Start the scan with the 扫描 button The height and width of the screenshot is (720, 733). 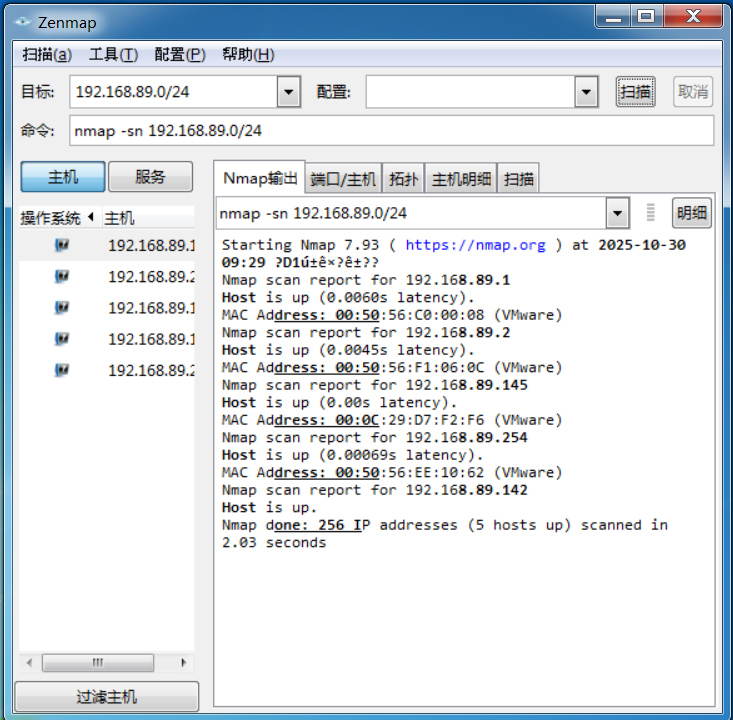tap(635, 92)
